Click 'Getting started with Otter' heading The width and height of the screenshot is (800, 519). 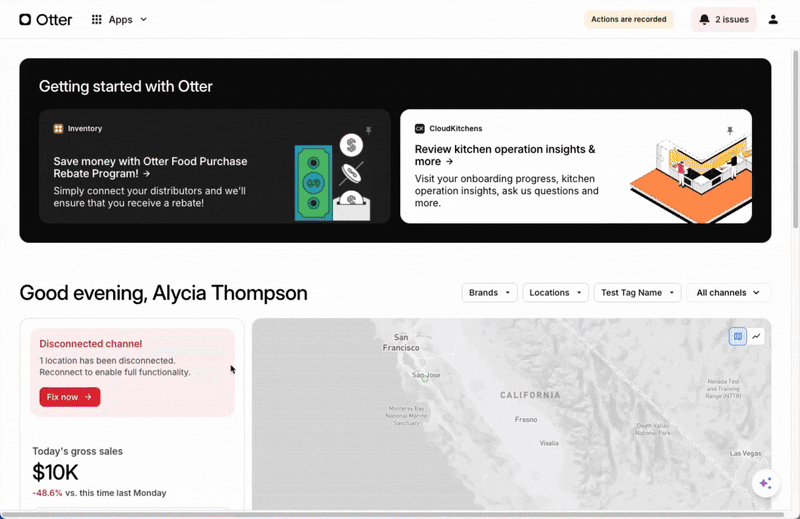pos(126,86)
